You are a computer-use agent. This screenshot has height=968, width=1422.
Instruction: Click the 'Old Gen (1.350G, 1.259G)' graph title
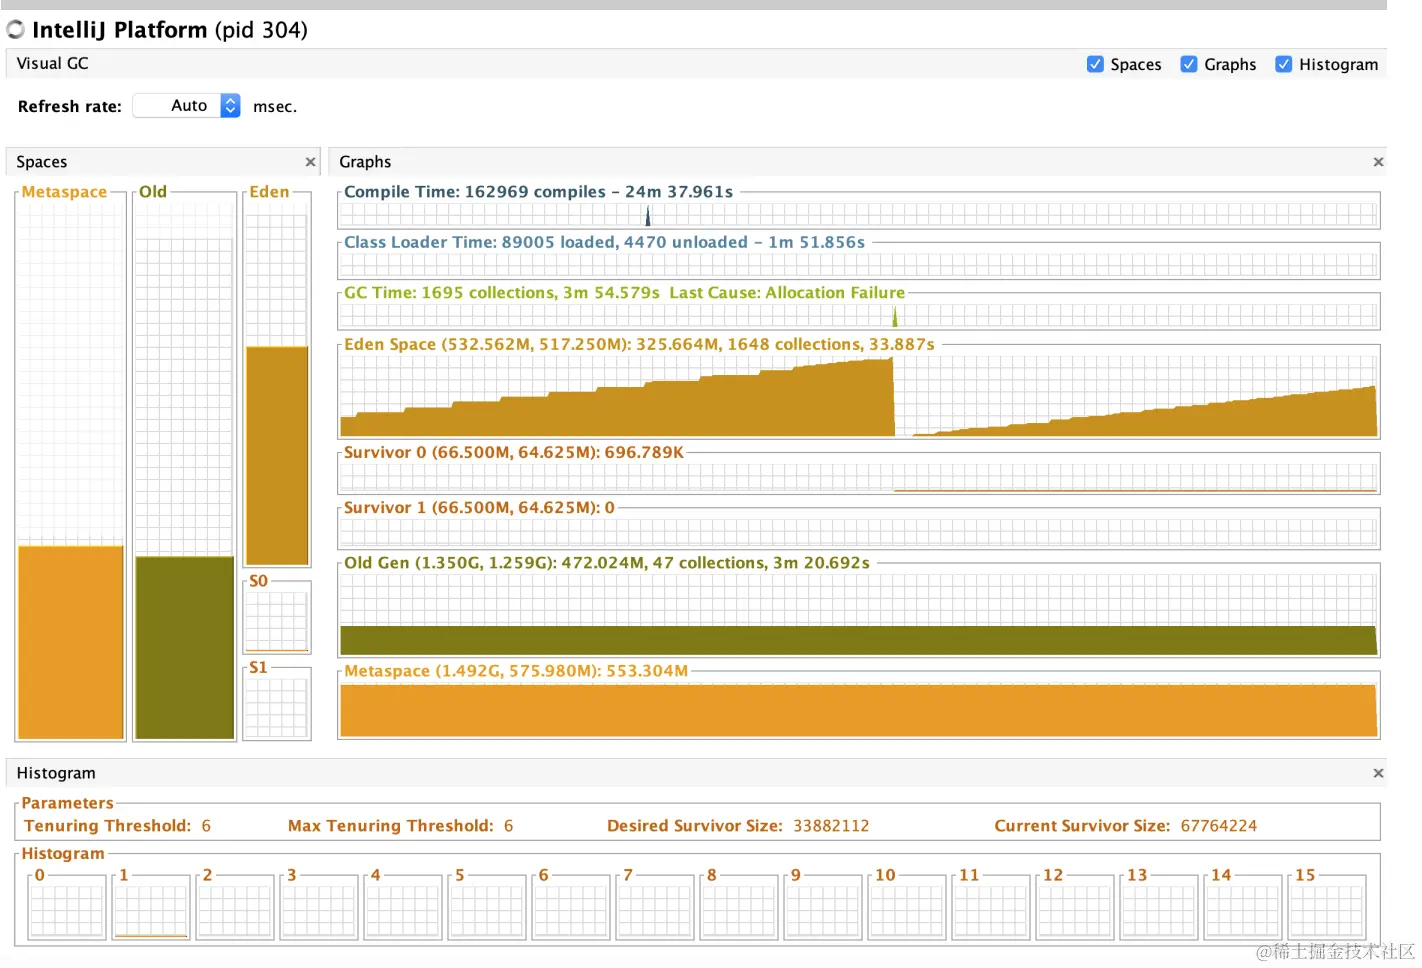607,563
